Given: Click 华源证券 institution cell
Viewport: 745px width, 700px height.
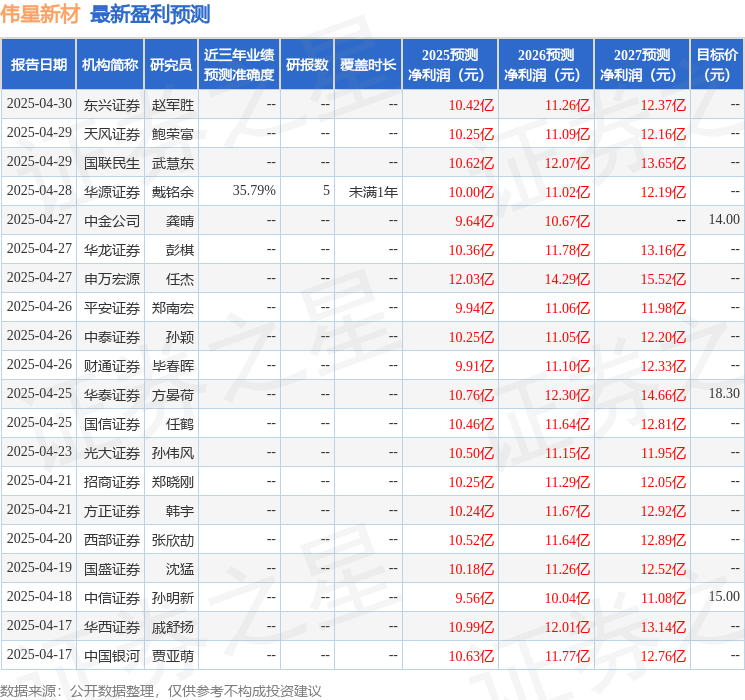Looking at the screenshot, I should point(112,192).
